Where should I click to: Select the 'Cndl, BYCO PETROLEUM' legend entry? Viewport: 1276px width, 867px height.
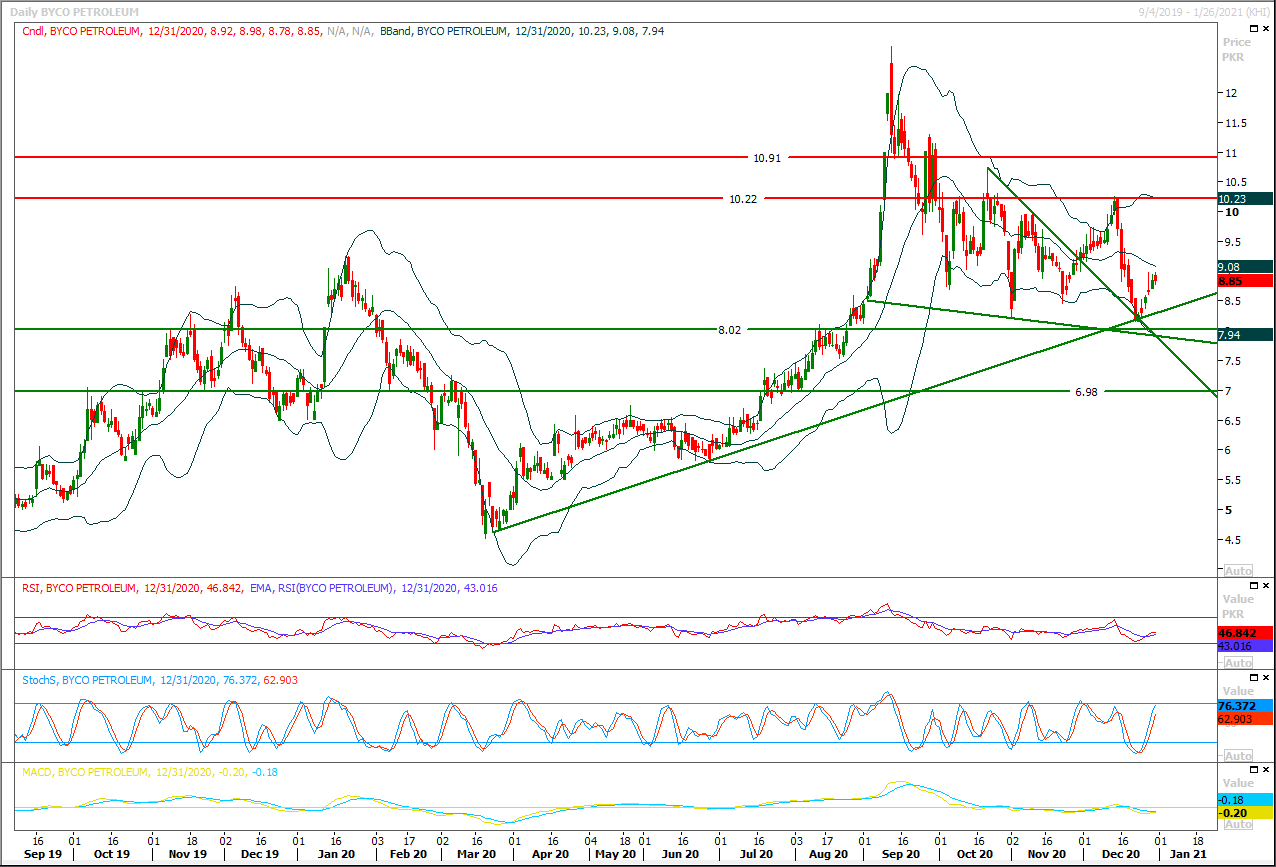[83, 31]
